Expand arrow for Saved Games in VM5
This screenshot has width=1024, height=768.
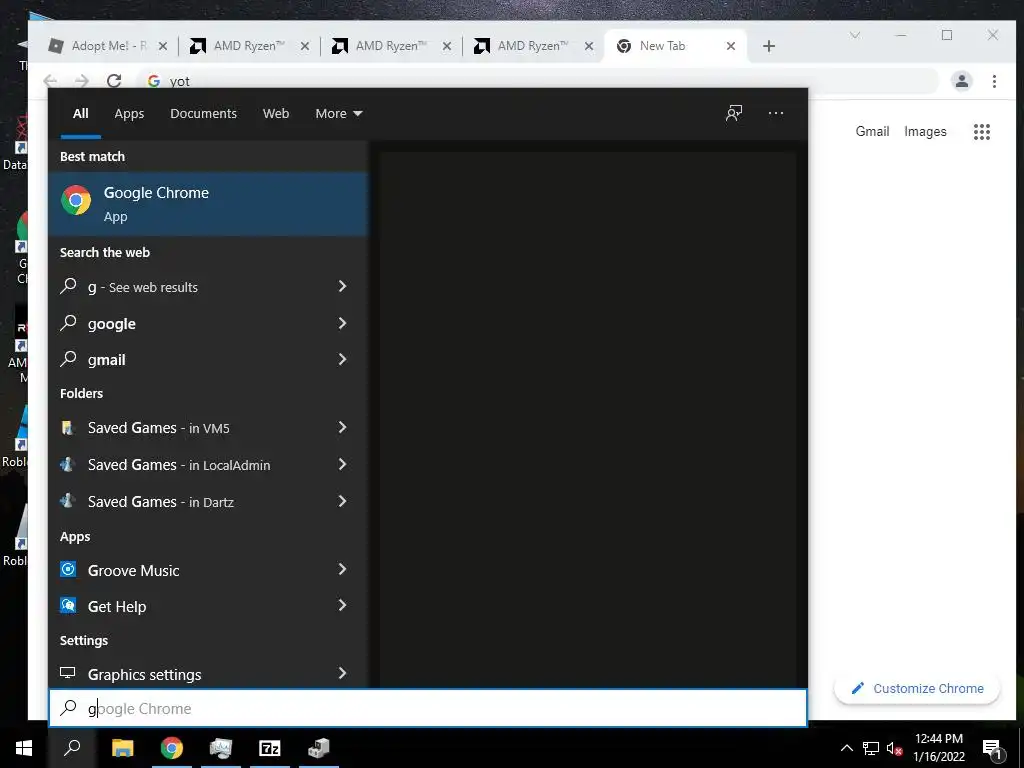tap(342, 427)
